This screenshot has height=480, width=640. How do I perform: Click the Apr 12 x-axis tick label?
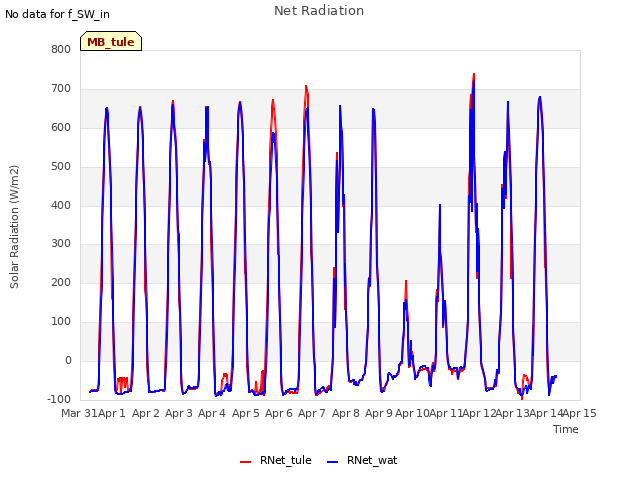479,413
